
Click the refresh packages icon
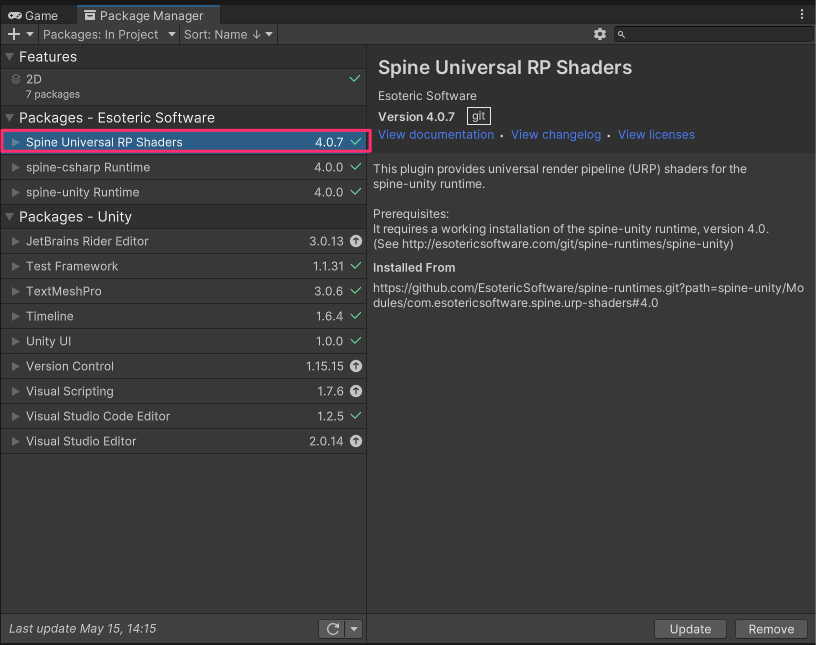pos(332,629)
